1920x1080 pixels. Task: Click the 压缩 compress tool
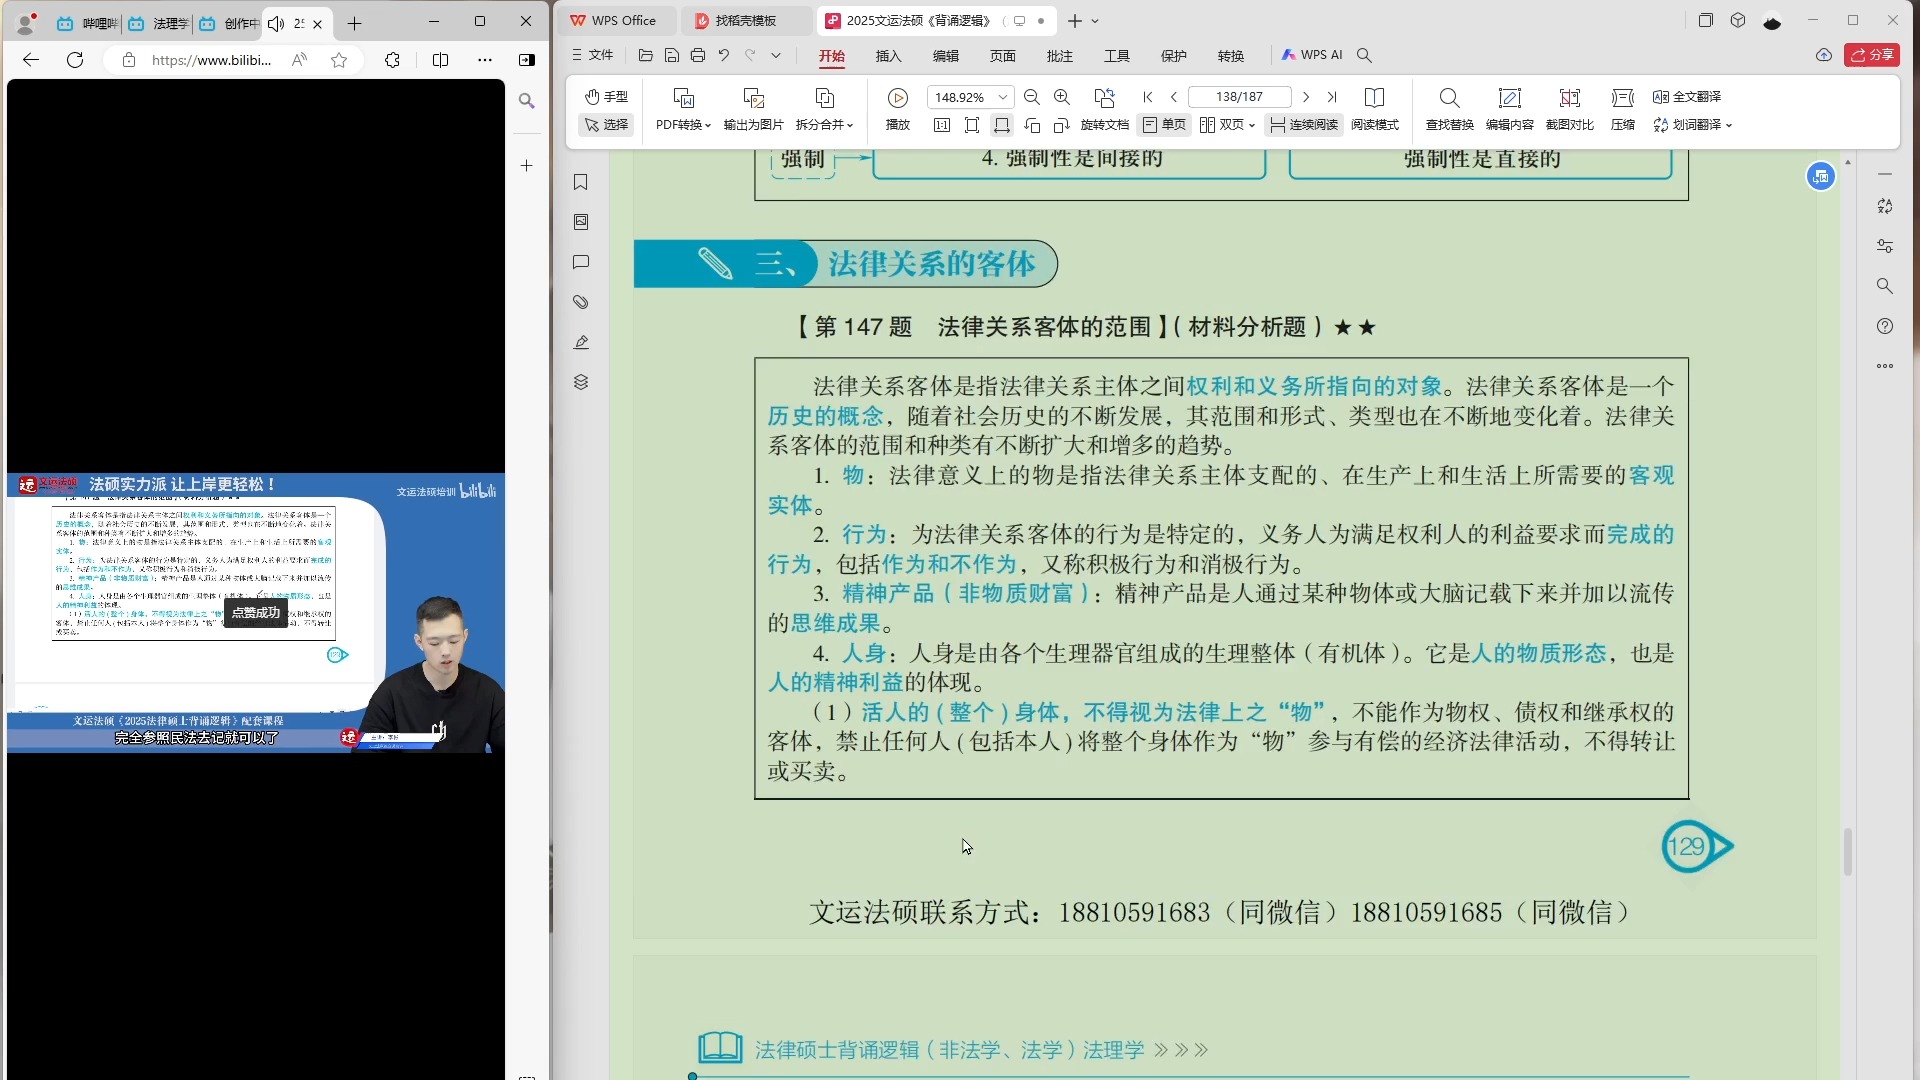coord(1623,109)
